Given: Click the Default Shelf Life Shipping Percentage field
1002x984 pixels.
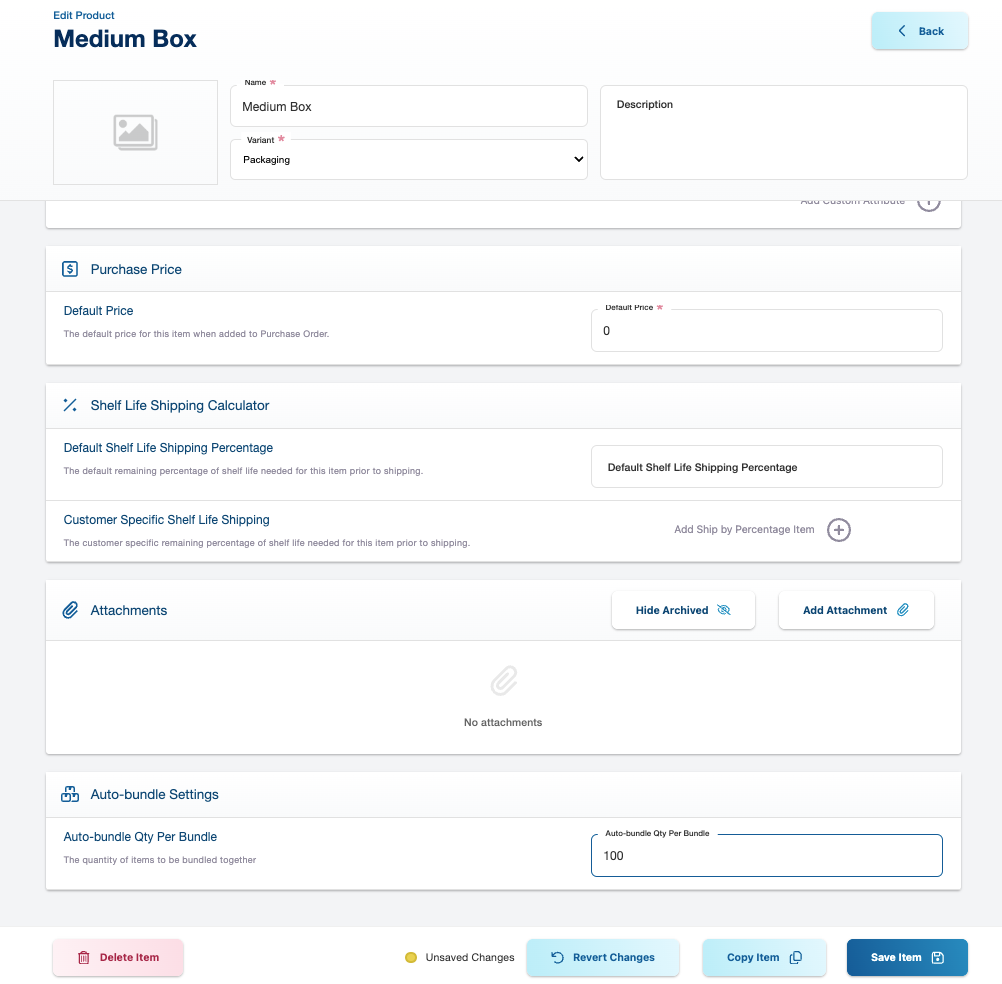Looking at the screenshot, I should point(766,467).
